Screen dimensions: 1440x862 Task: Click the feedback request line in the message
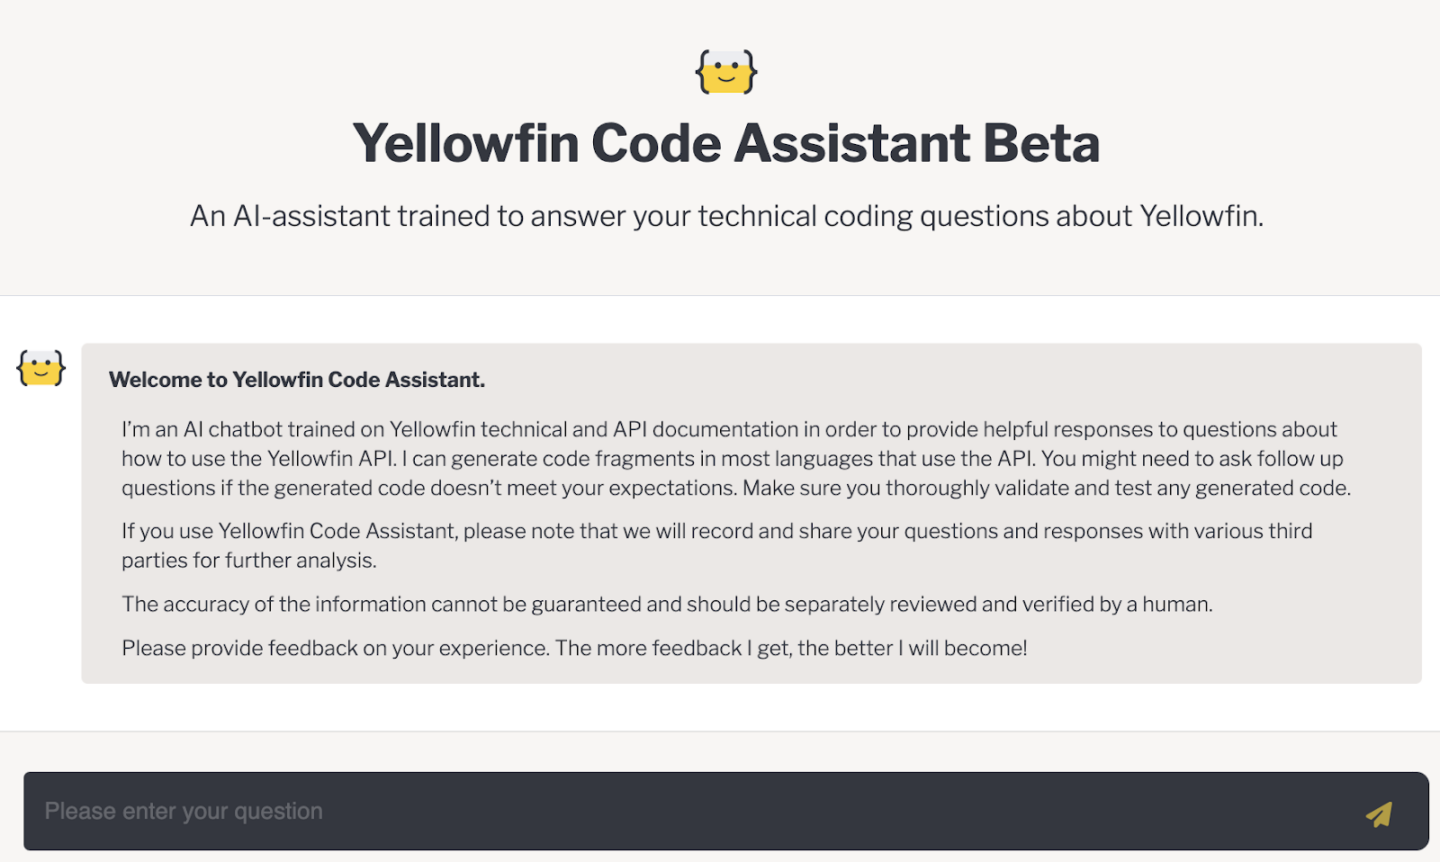point(574,648)
